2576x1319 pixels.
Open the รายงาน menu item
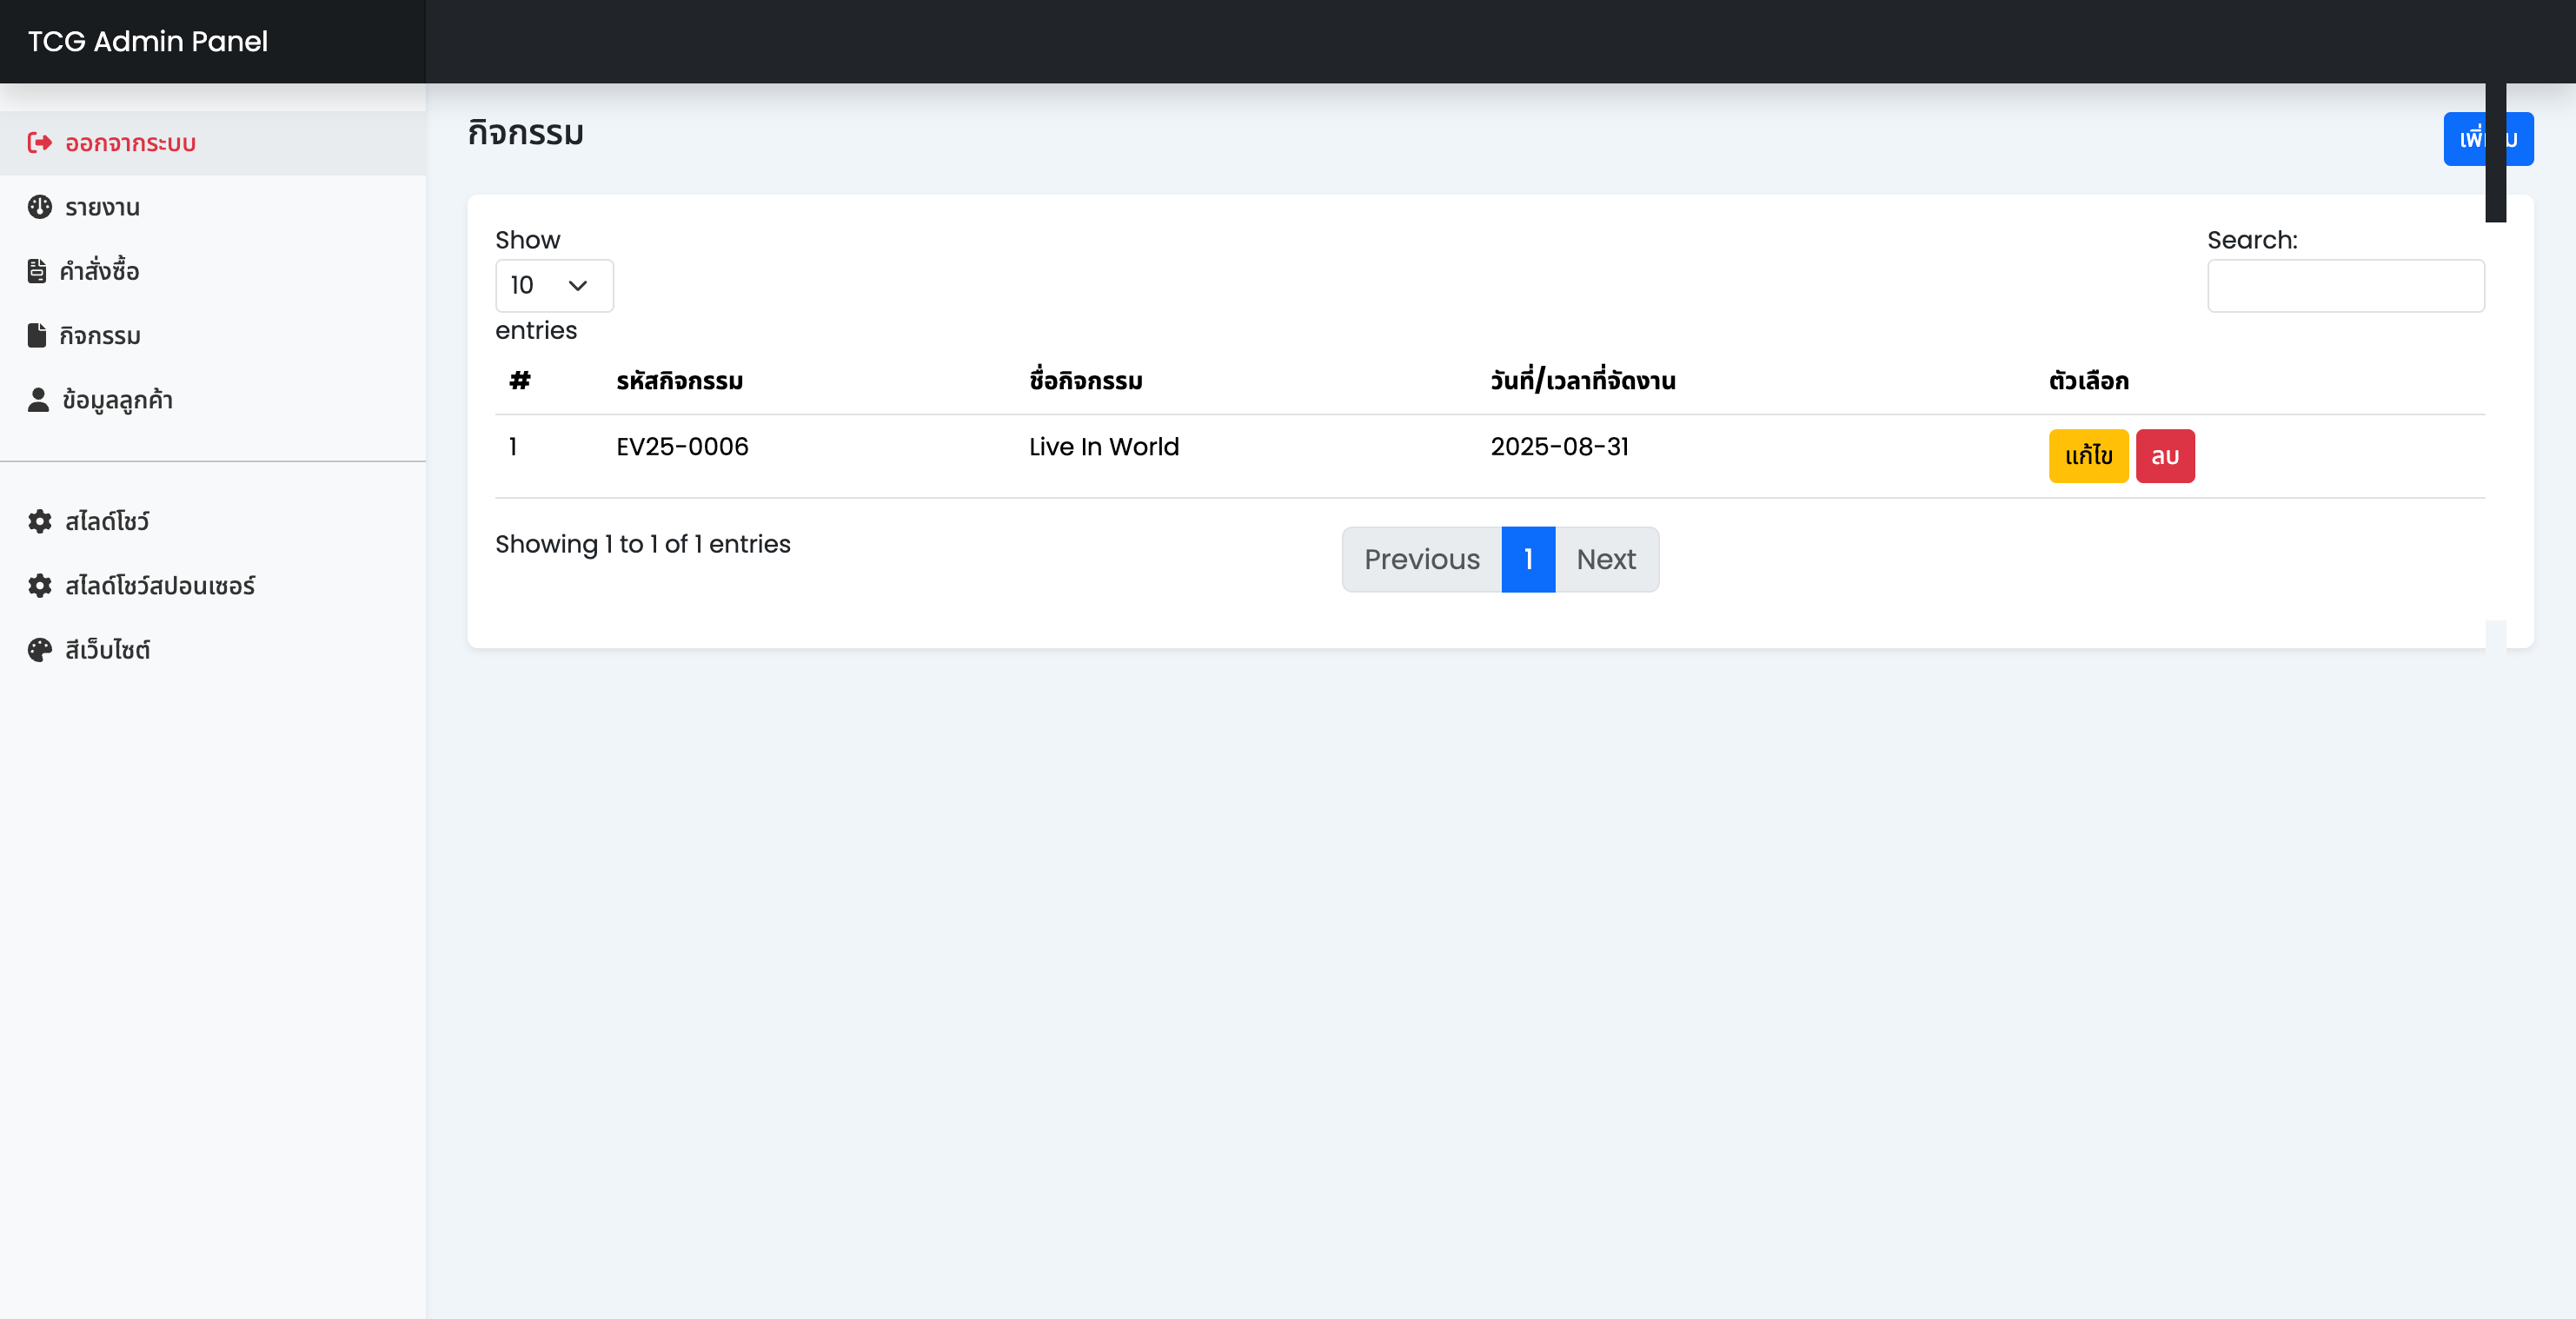[x=102, y=207]
